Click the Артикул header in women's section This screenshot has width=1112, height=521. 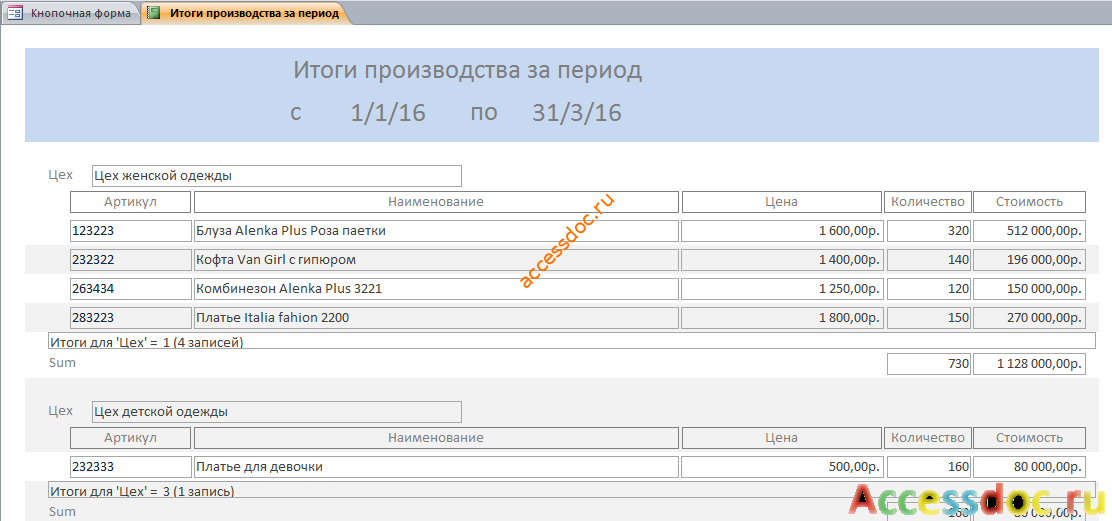coord(130,202)
